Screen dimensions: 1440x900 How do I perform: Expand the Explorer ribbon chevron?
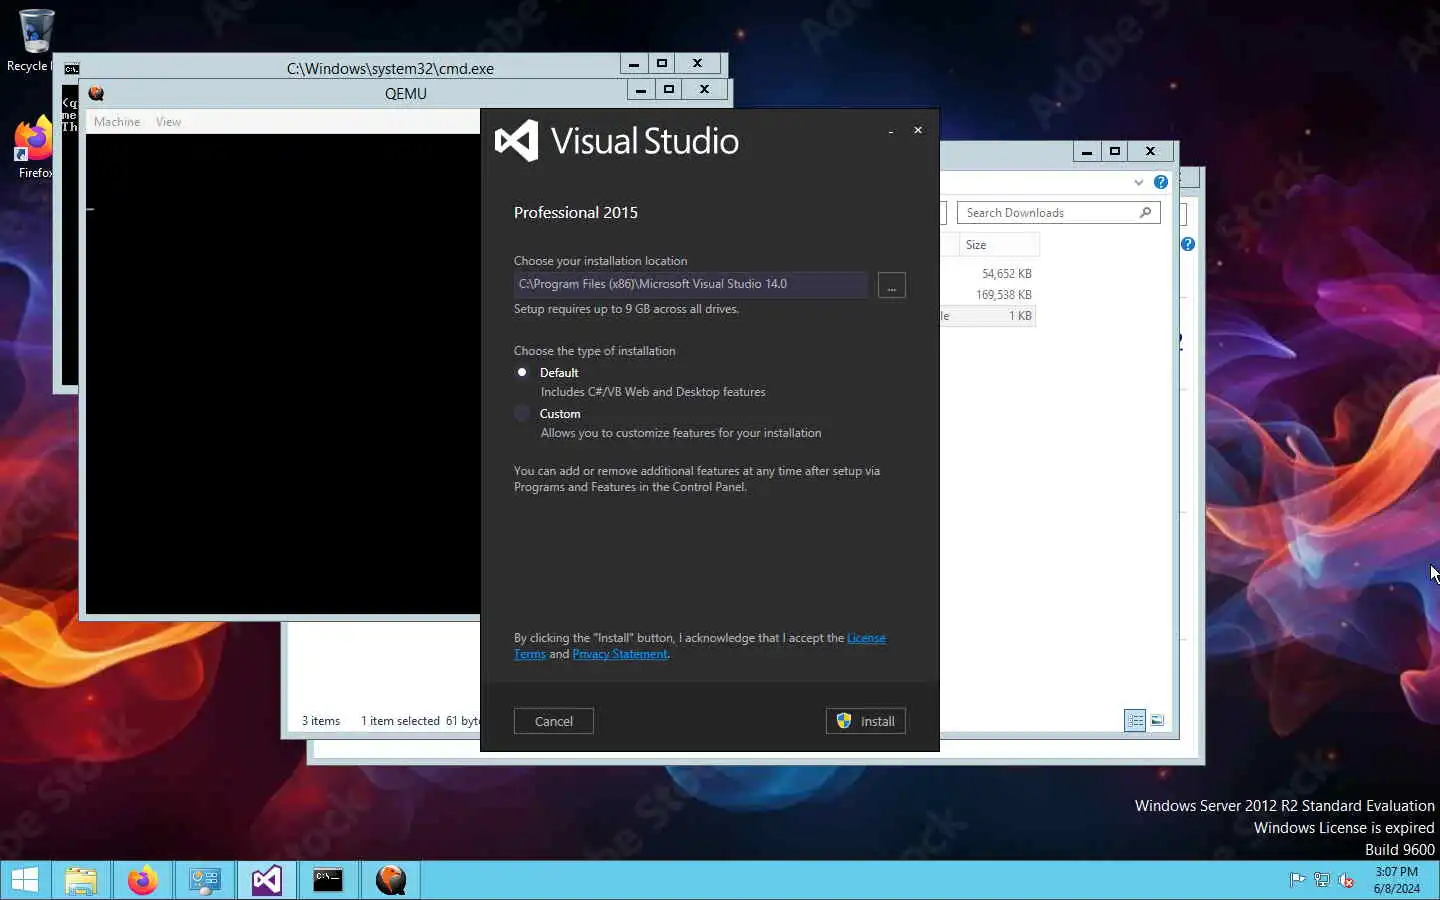point(1138,182)
